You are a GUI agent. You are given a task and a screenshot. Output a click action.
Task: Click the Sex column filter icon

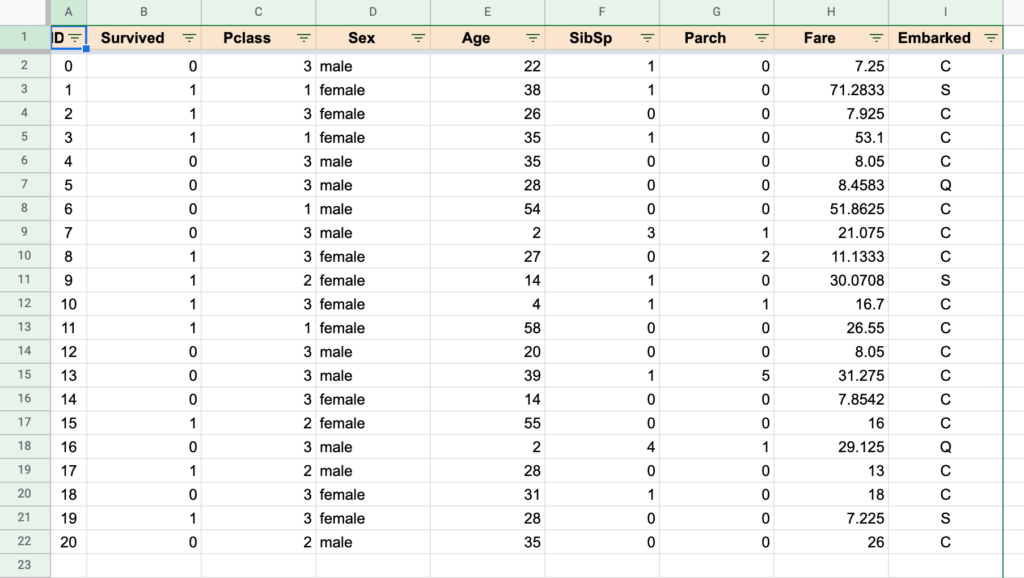tap(419, 38)
